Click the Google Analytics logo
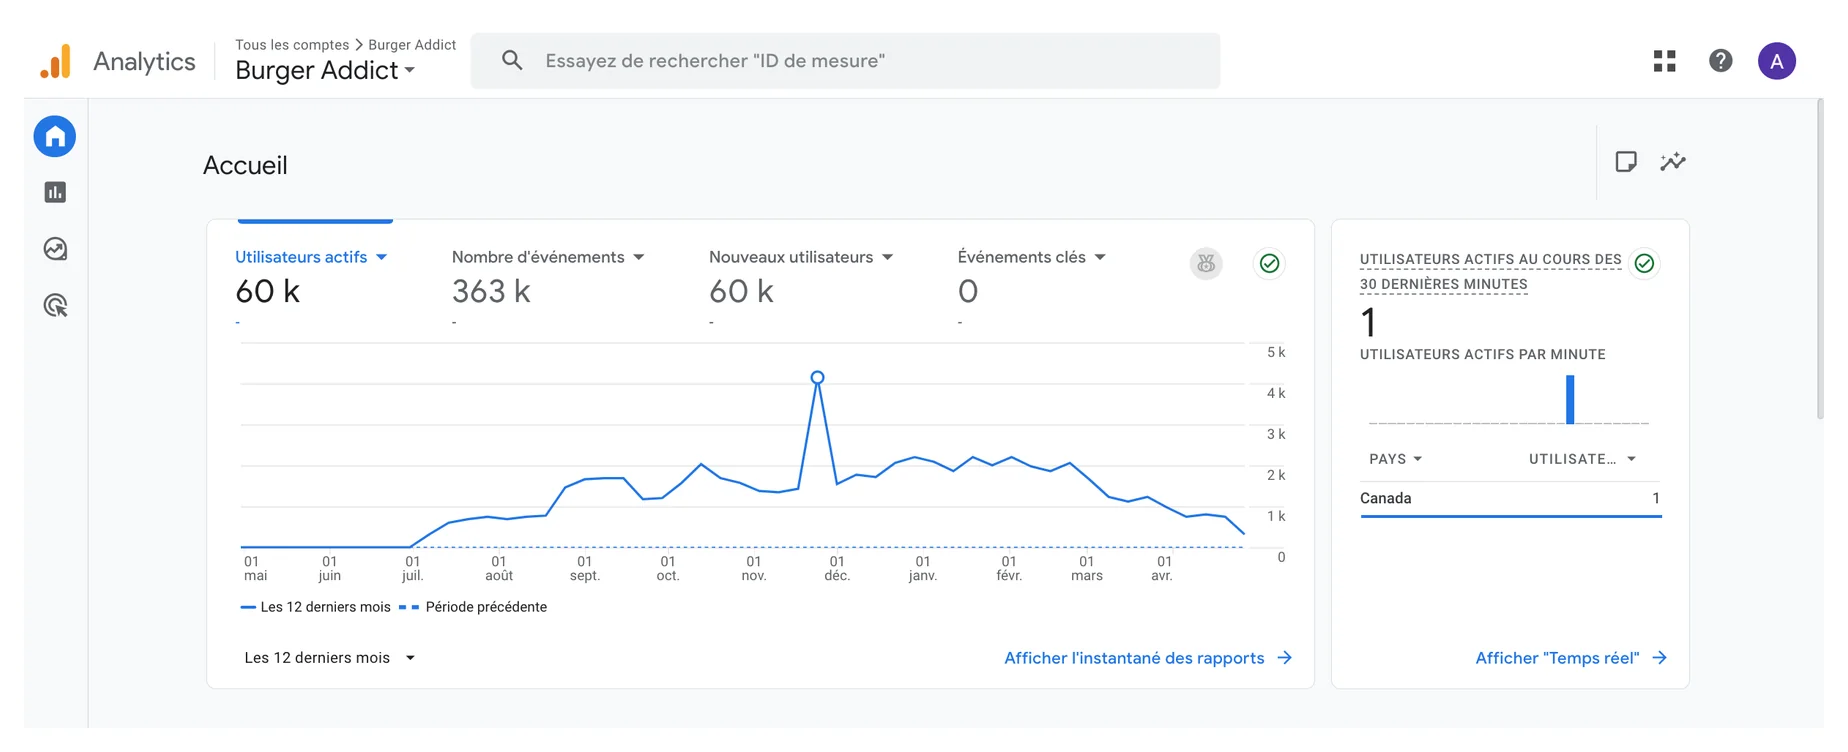Screen dimensions: 1848x752 pos(56,62)
